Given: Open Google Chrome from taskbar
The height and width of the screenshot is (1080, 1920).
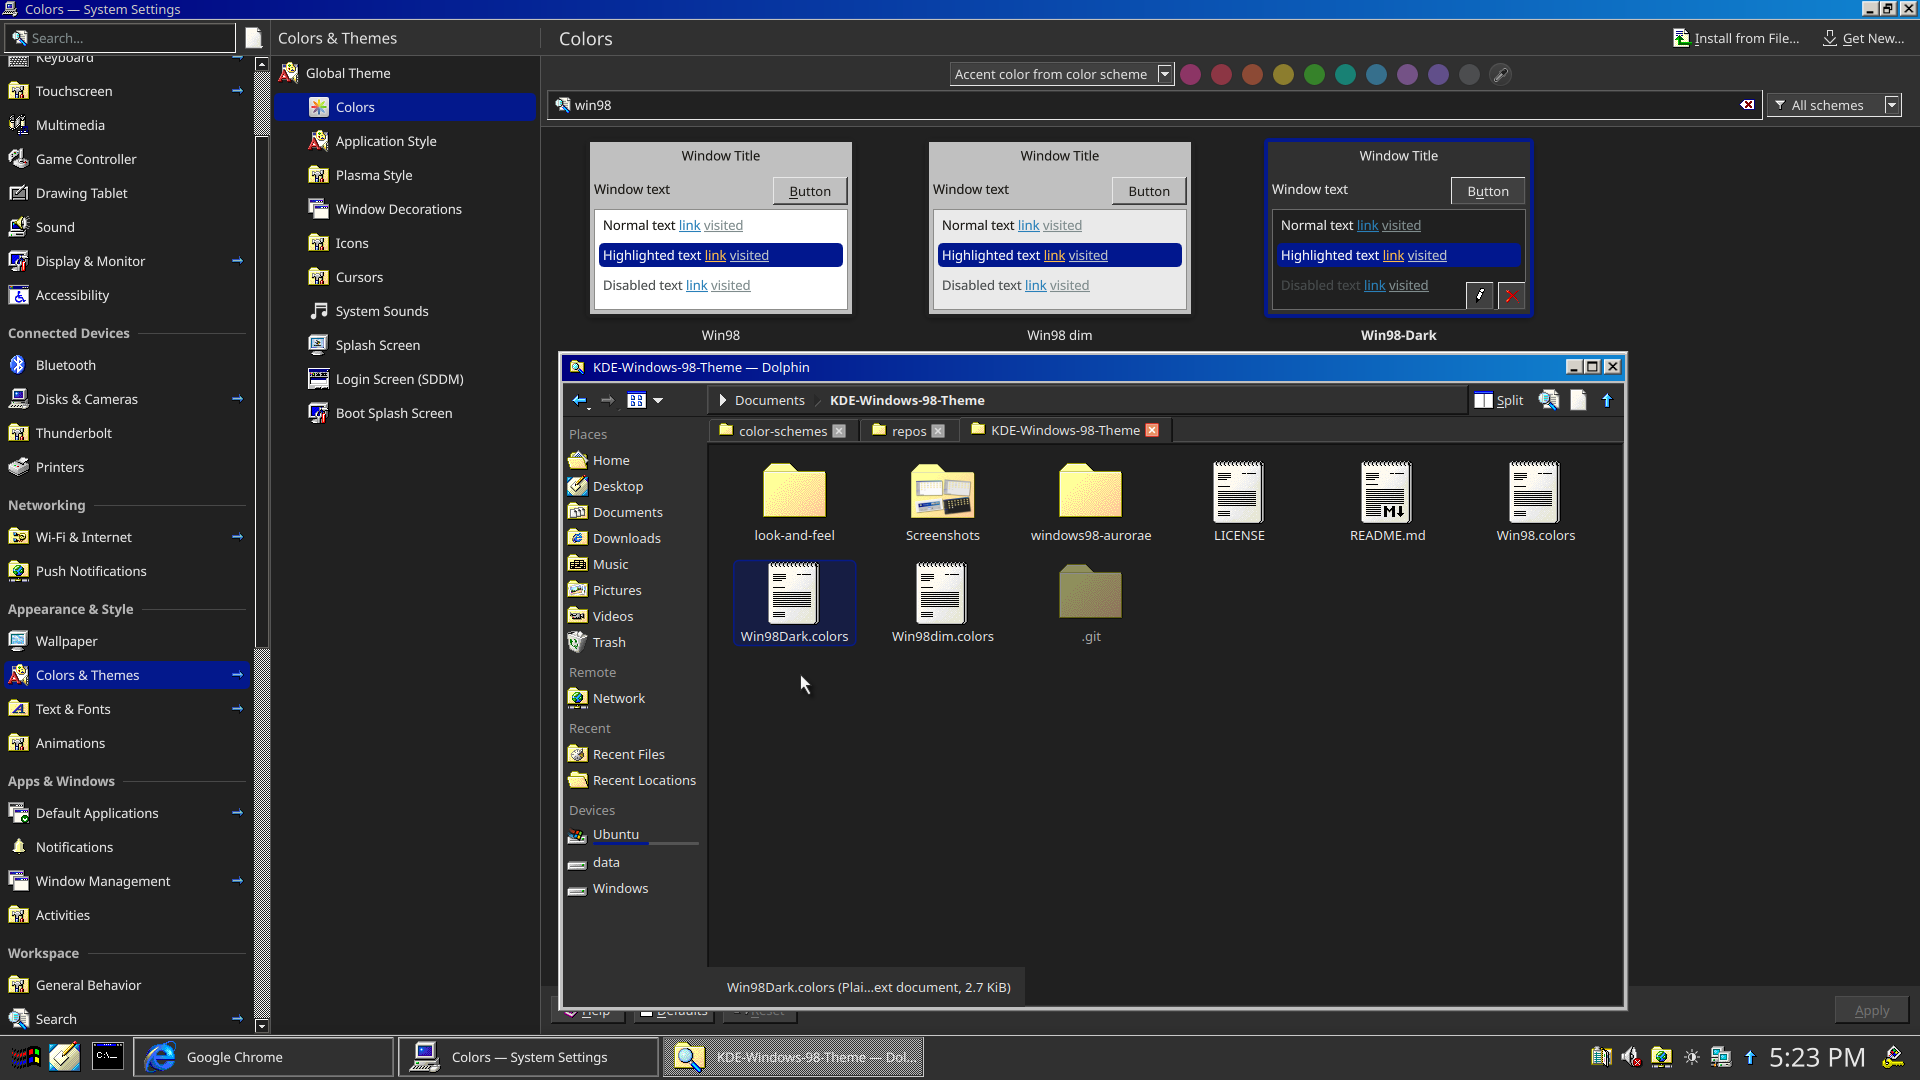Looking at the screenshot, I should click(x=234, y=1057).
